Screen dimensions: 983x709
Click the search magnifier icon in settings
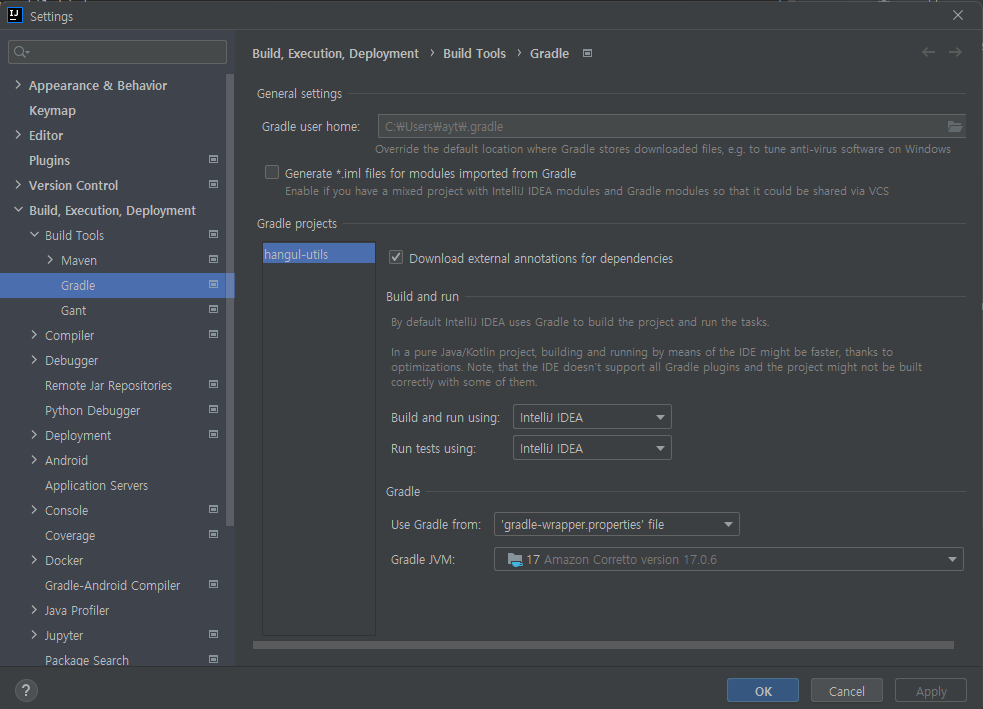(21, 52)
